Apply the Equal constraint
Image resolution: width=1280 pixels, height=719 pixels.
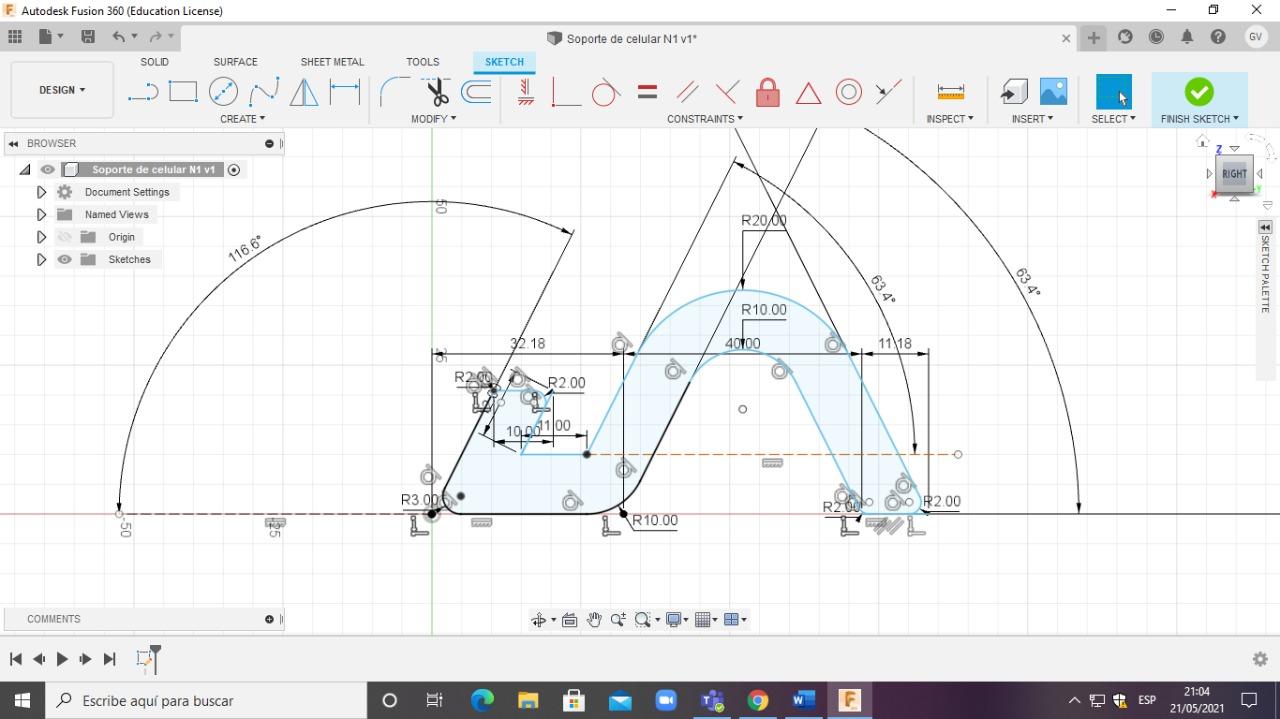647,92
